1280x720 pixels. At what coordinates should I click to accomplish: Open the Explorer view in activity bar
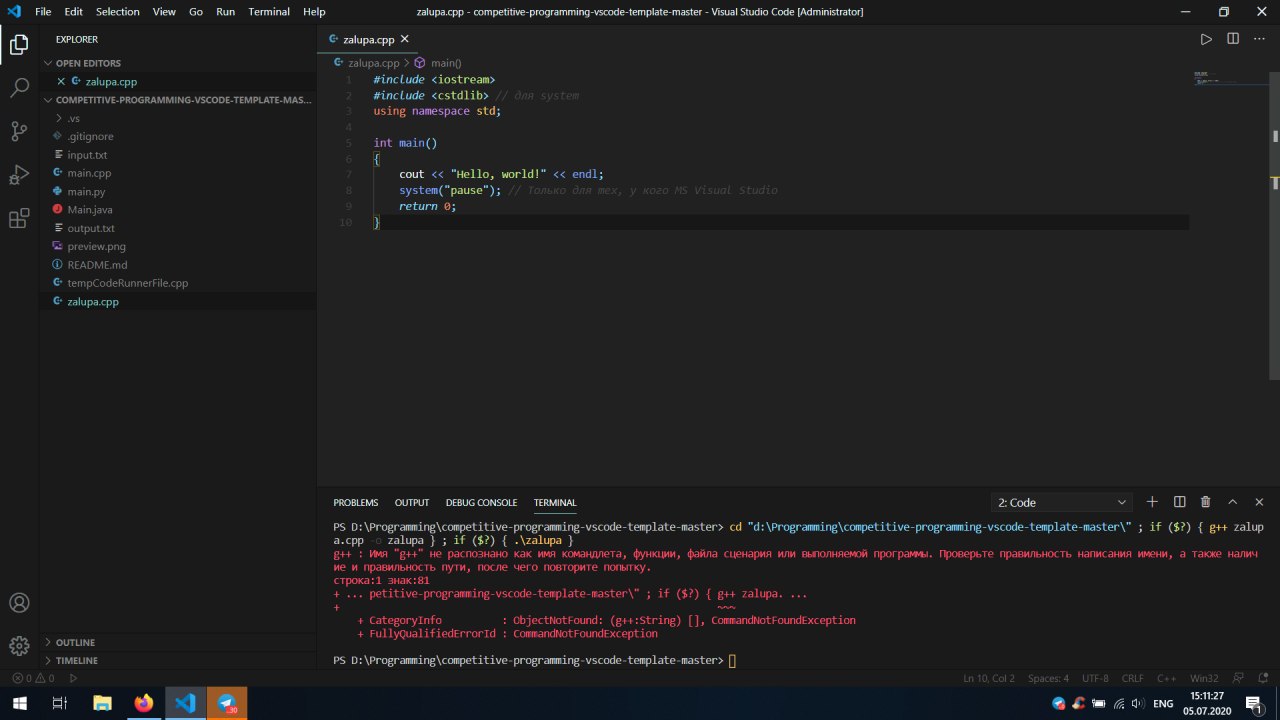19,44
